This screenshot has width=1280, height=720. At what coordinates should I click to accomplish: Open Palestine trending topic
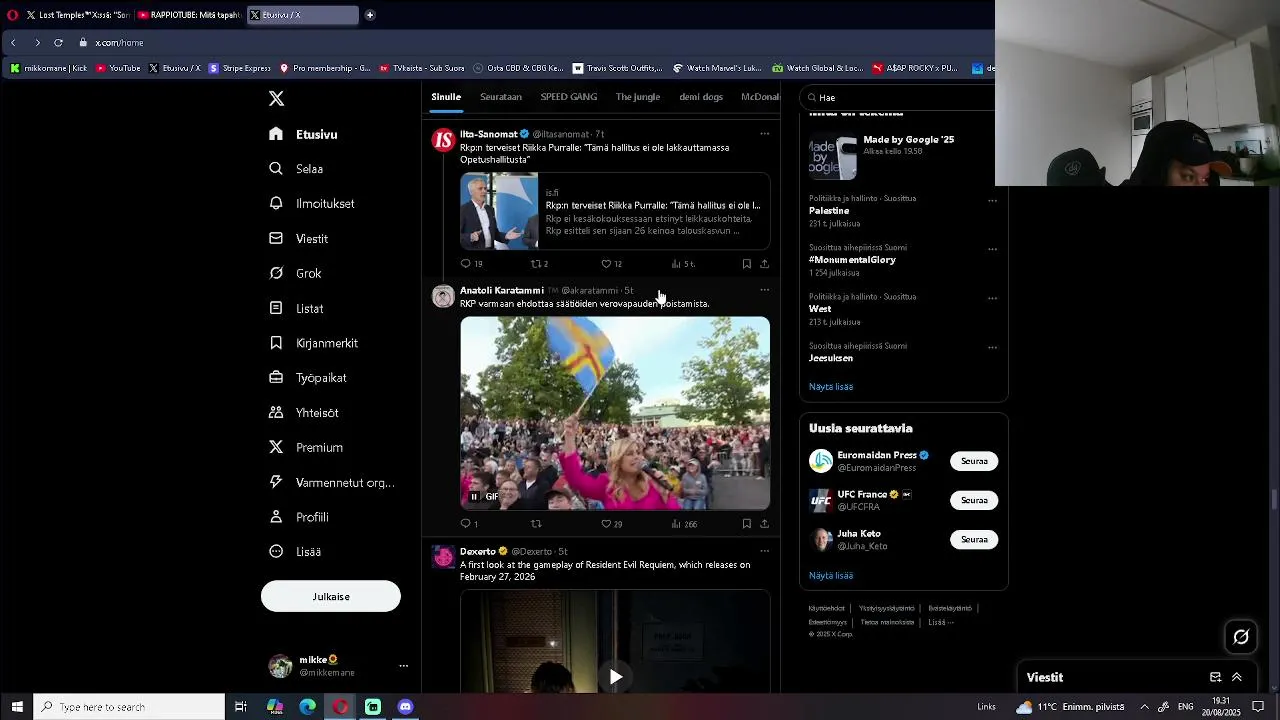pos(829,211)
